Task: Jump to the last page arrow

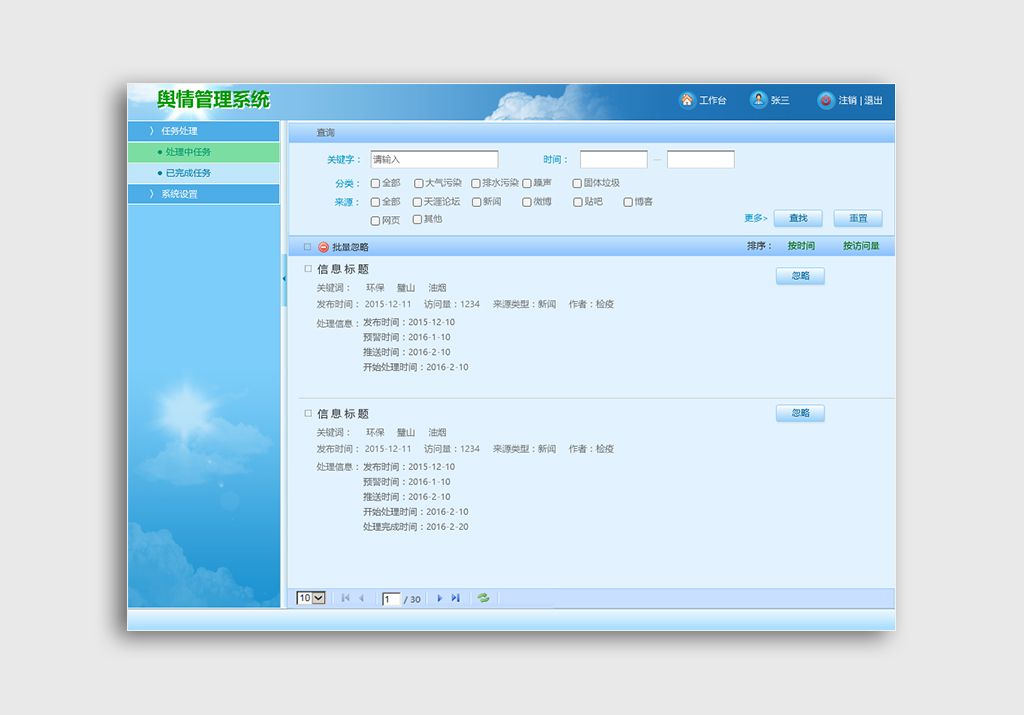Action: 455,598
